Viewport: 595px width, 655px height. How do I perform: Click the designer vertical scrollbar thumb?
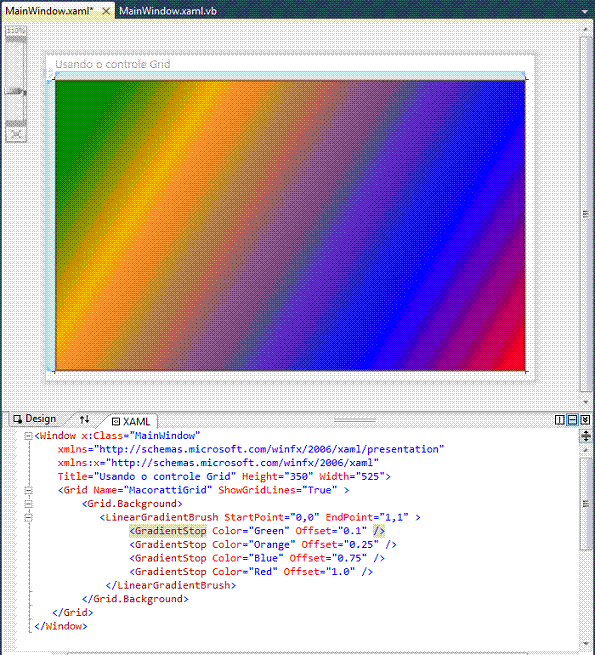[x=585, y=214]
